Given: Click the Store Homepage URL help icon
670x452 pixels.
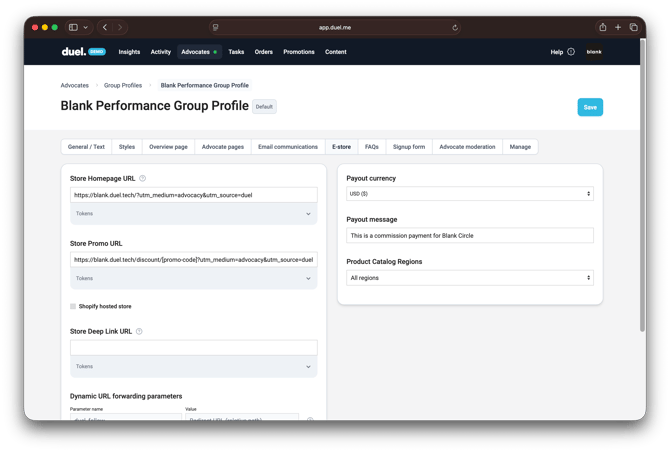Looking at the screenshot, I should (143, 178).
